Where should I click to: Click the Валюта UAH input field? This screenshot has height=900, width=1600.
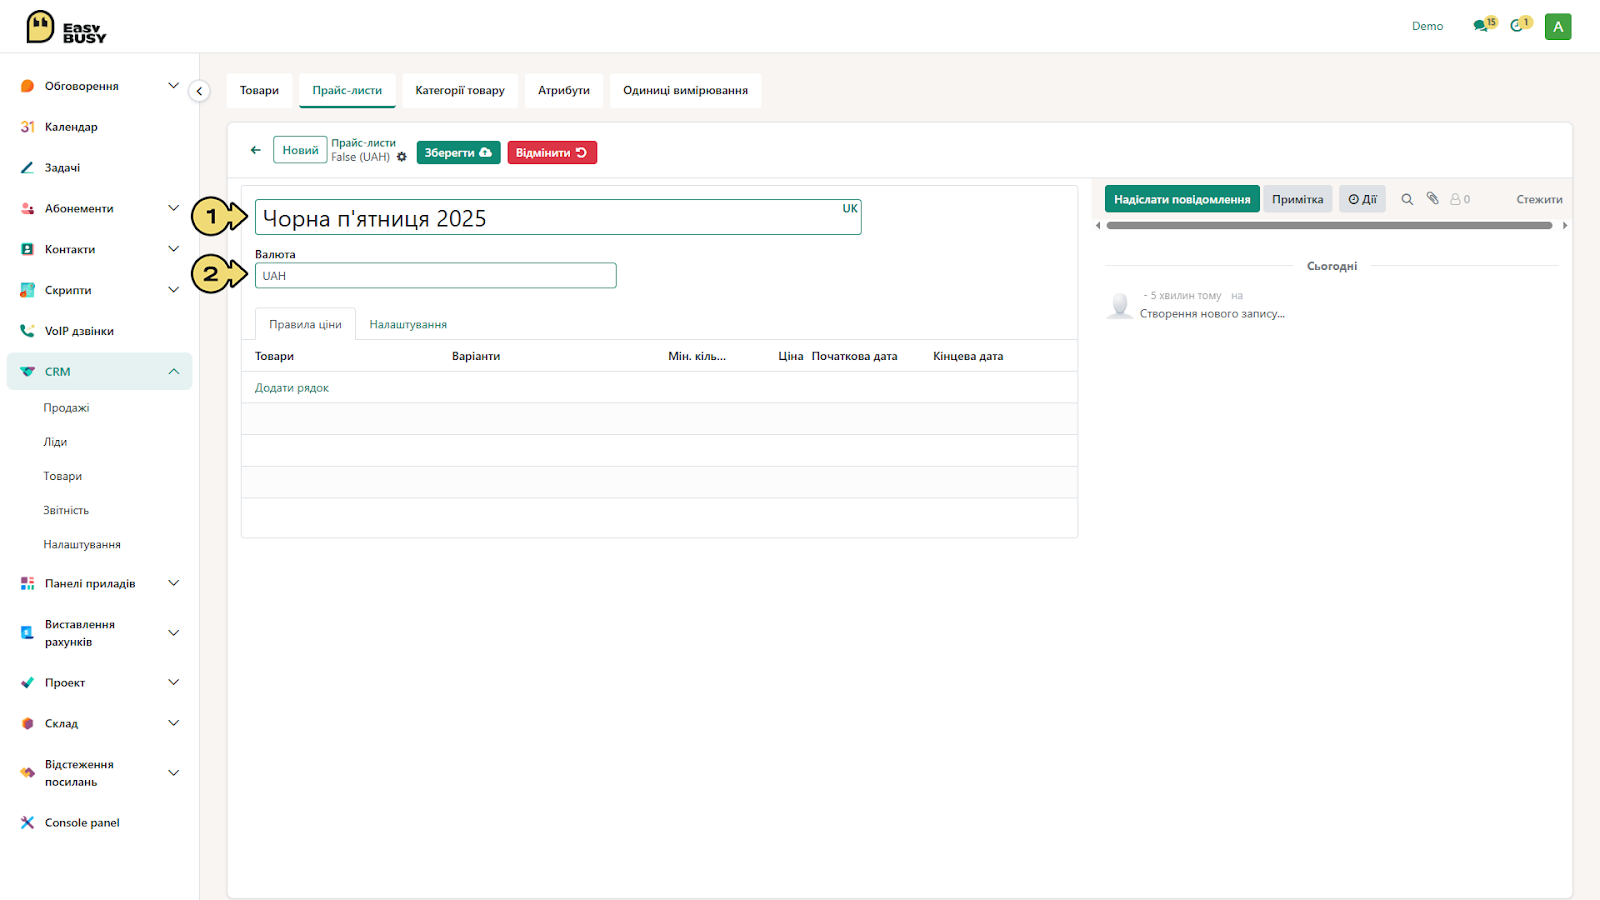click(x=436, y=276)
